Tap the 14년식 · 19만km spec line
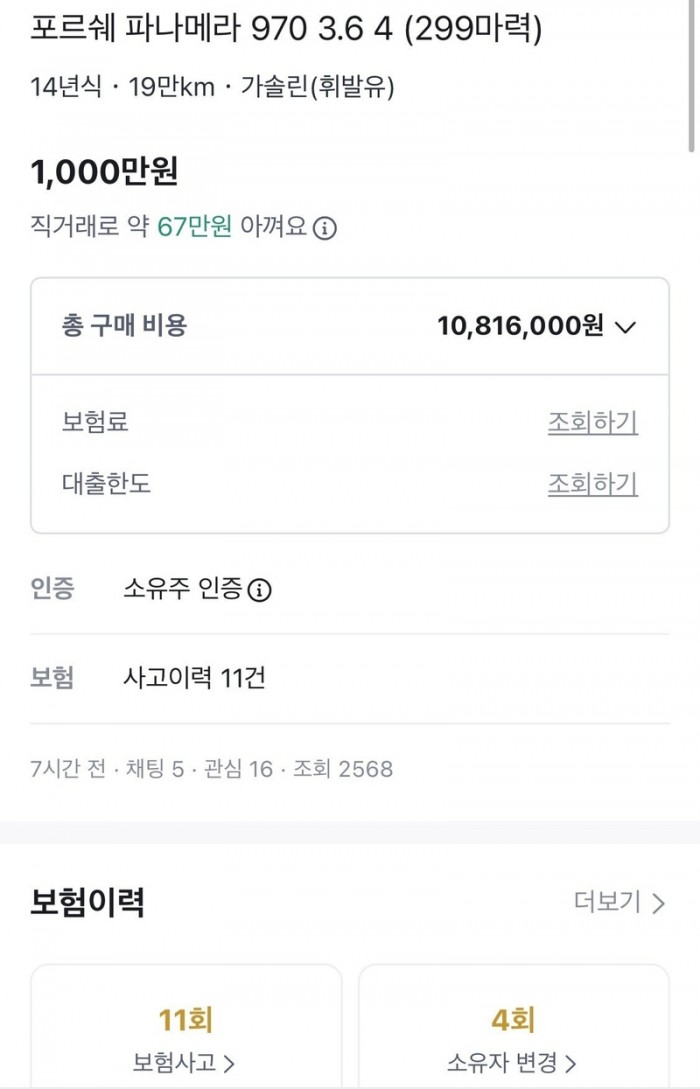The height and width of the screenshot is (1089, 700). [x=122, y=87]
